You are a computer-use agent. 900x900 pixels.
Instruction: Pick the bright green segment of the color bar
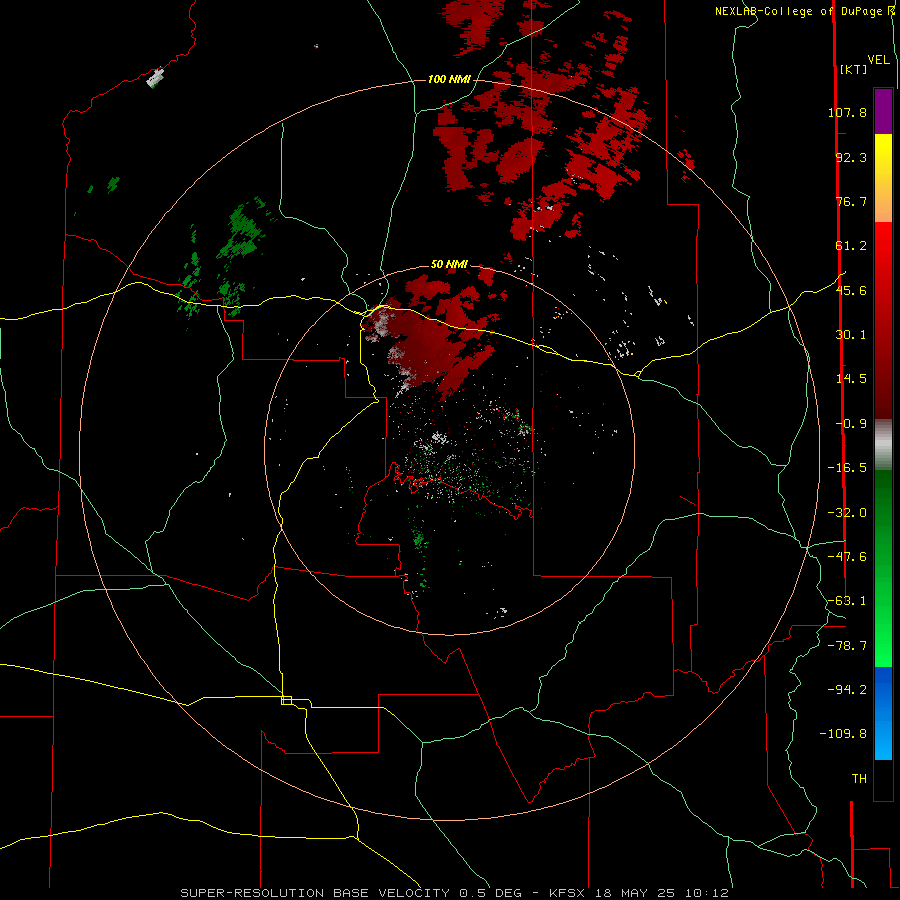[883, 568]
